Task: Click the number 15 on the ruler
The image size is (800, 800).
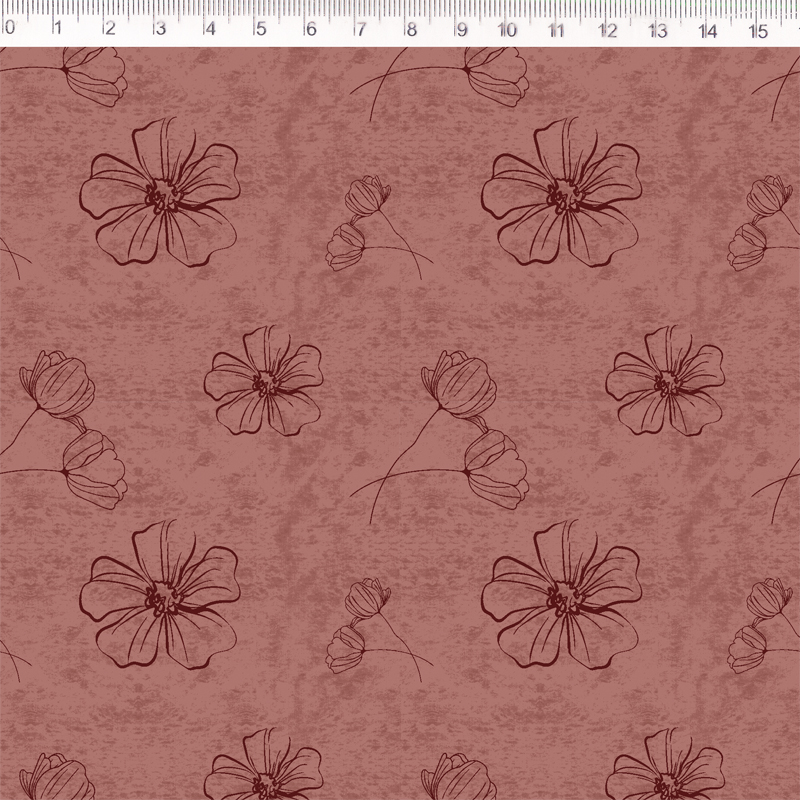Action: pos(758,30)
